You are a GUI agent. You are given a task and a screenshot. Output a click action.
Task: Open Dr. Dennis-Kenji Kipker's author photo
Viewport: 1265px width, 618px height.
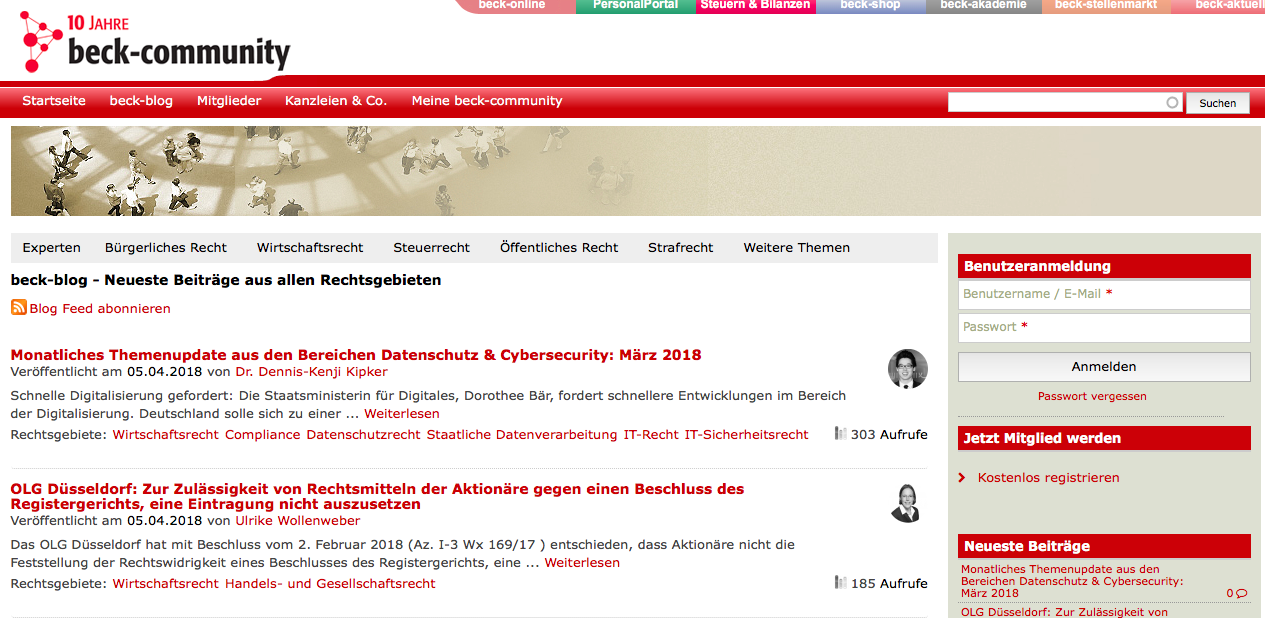[x=907, y=368]
